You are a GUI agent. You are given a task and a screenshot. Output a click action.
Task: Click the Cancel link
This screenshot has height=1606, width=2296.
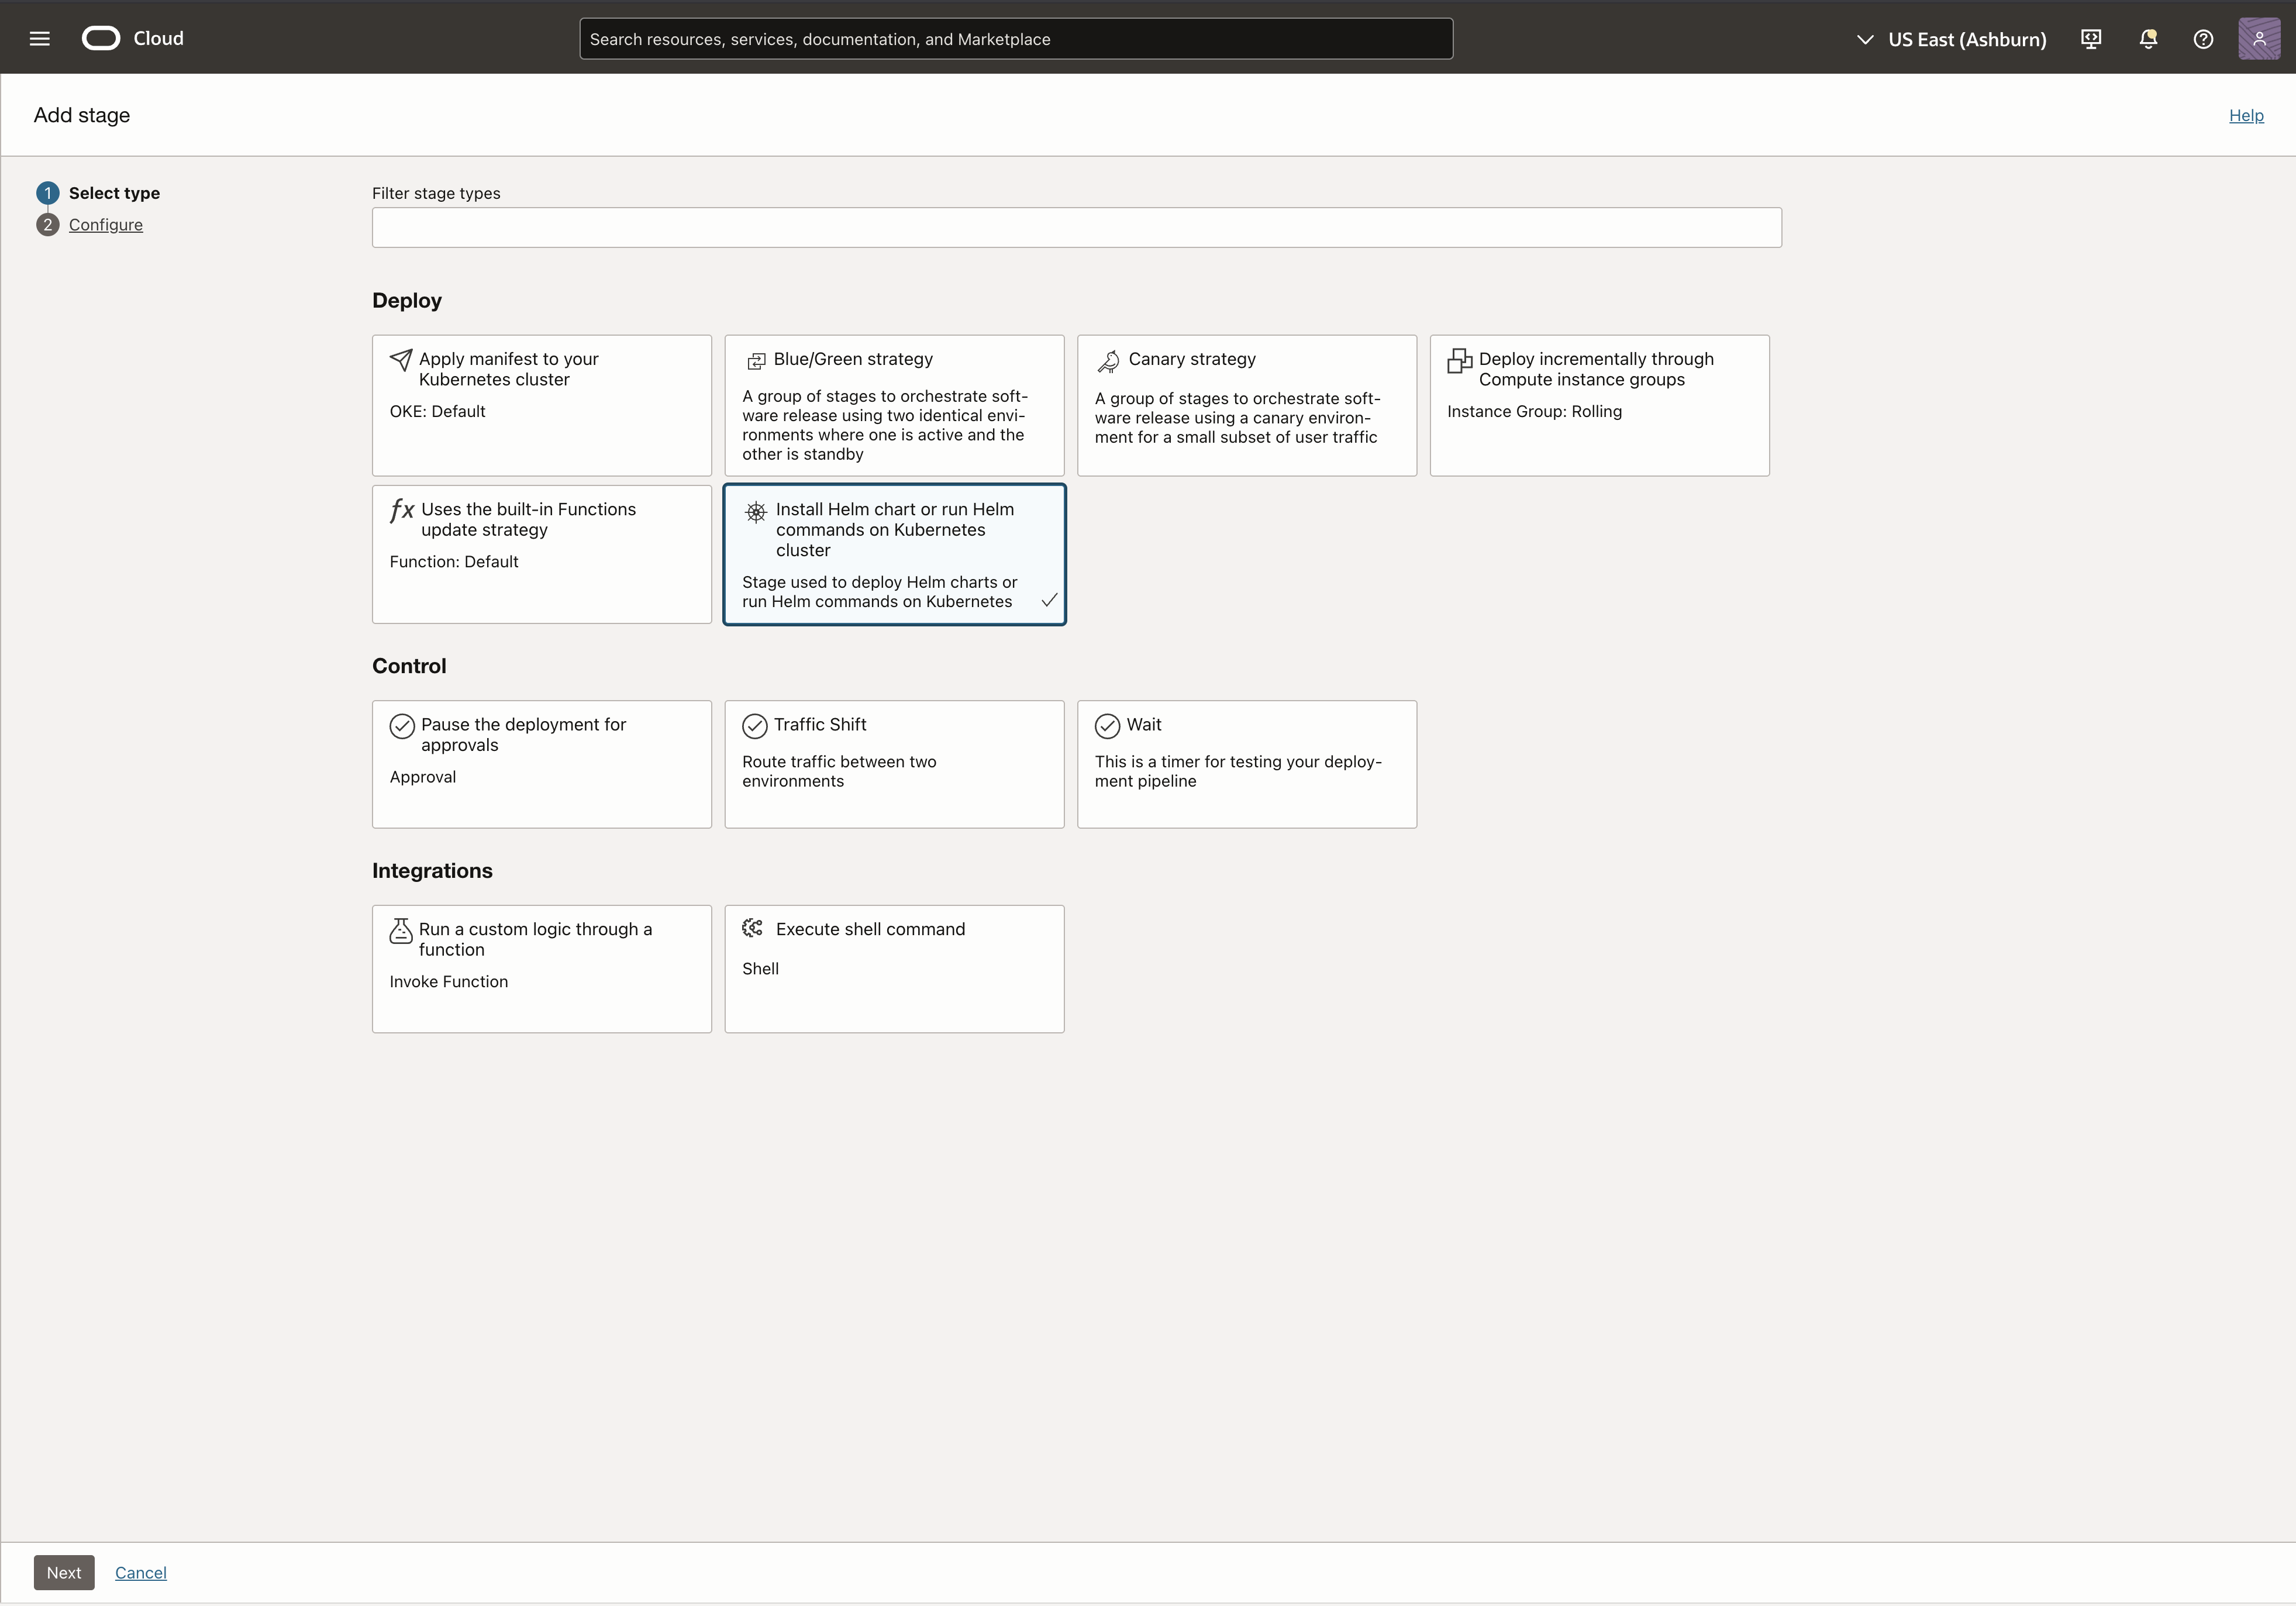coord(141,1573)
